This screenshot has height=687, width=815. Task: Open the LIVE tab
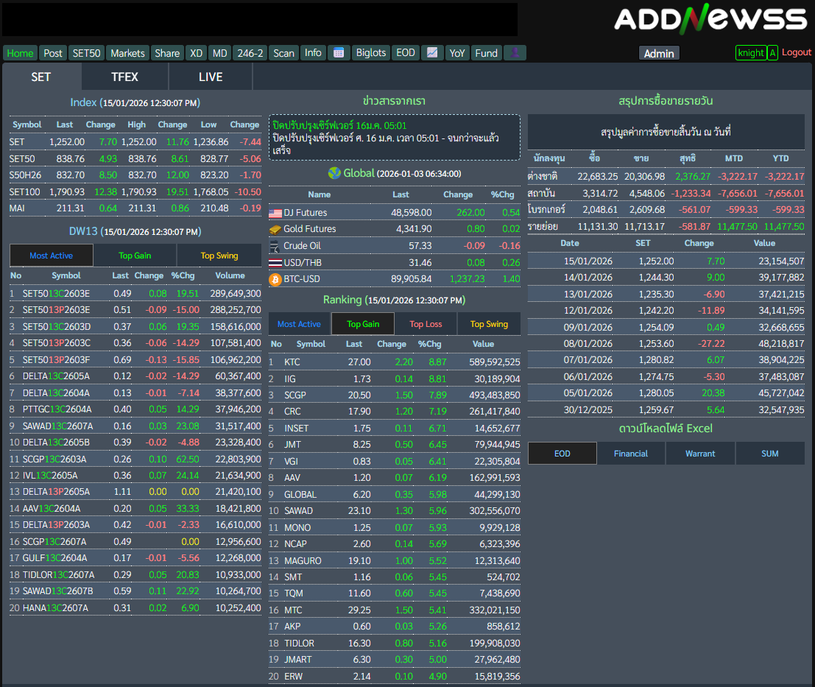(211, 77)
